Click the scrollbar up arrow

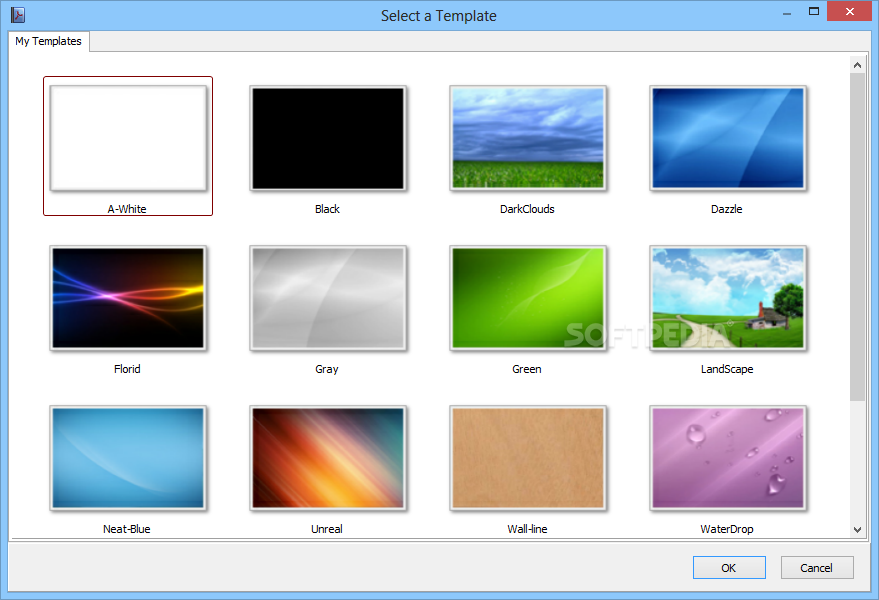[857, 65]
